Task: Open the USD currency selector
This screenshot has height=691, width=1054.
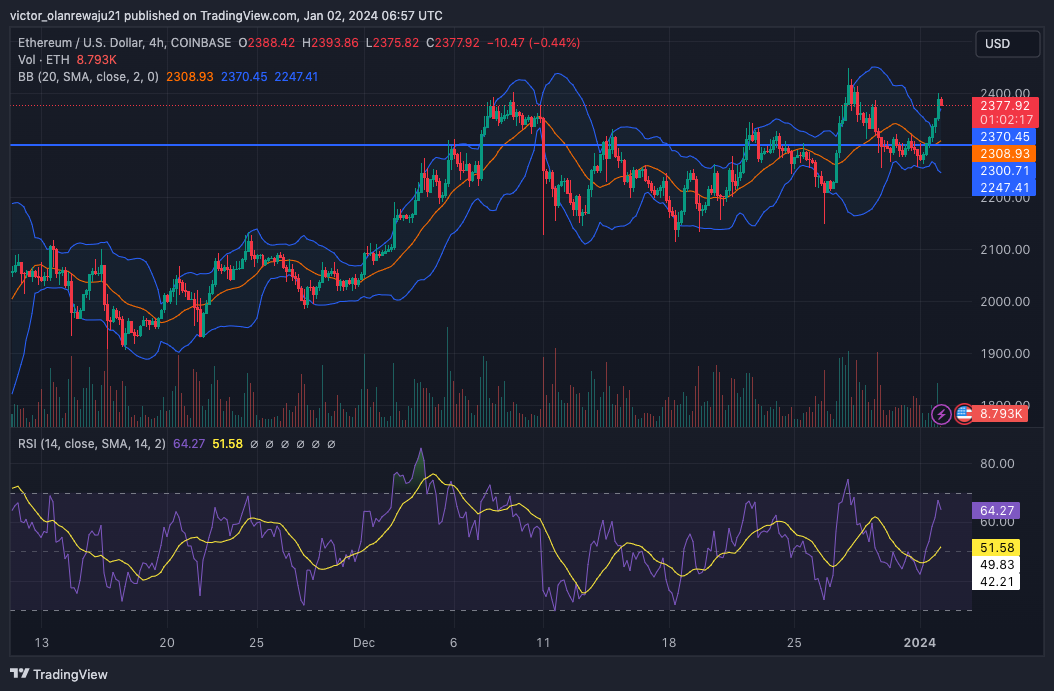Action: pos(1007,44)
